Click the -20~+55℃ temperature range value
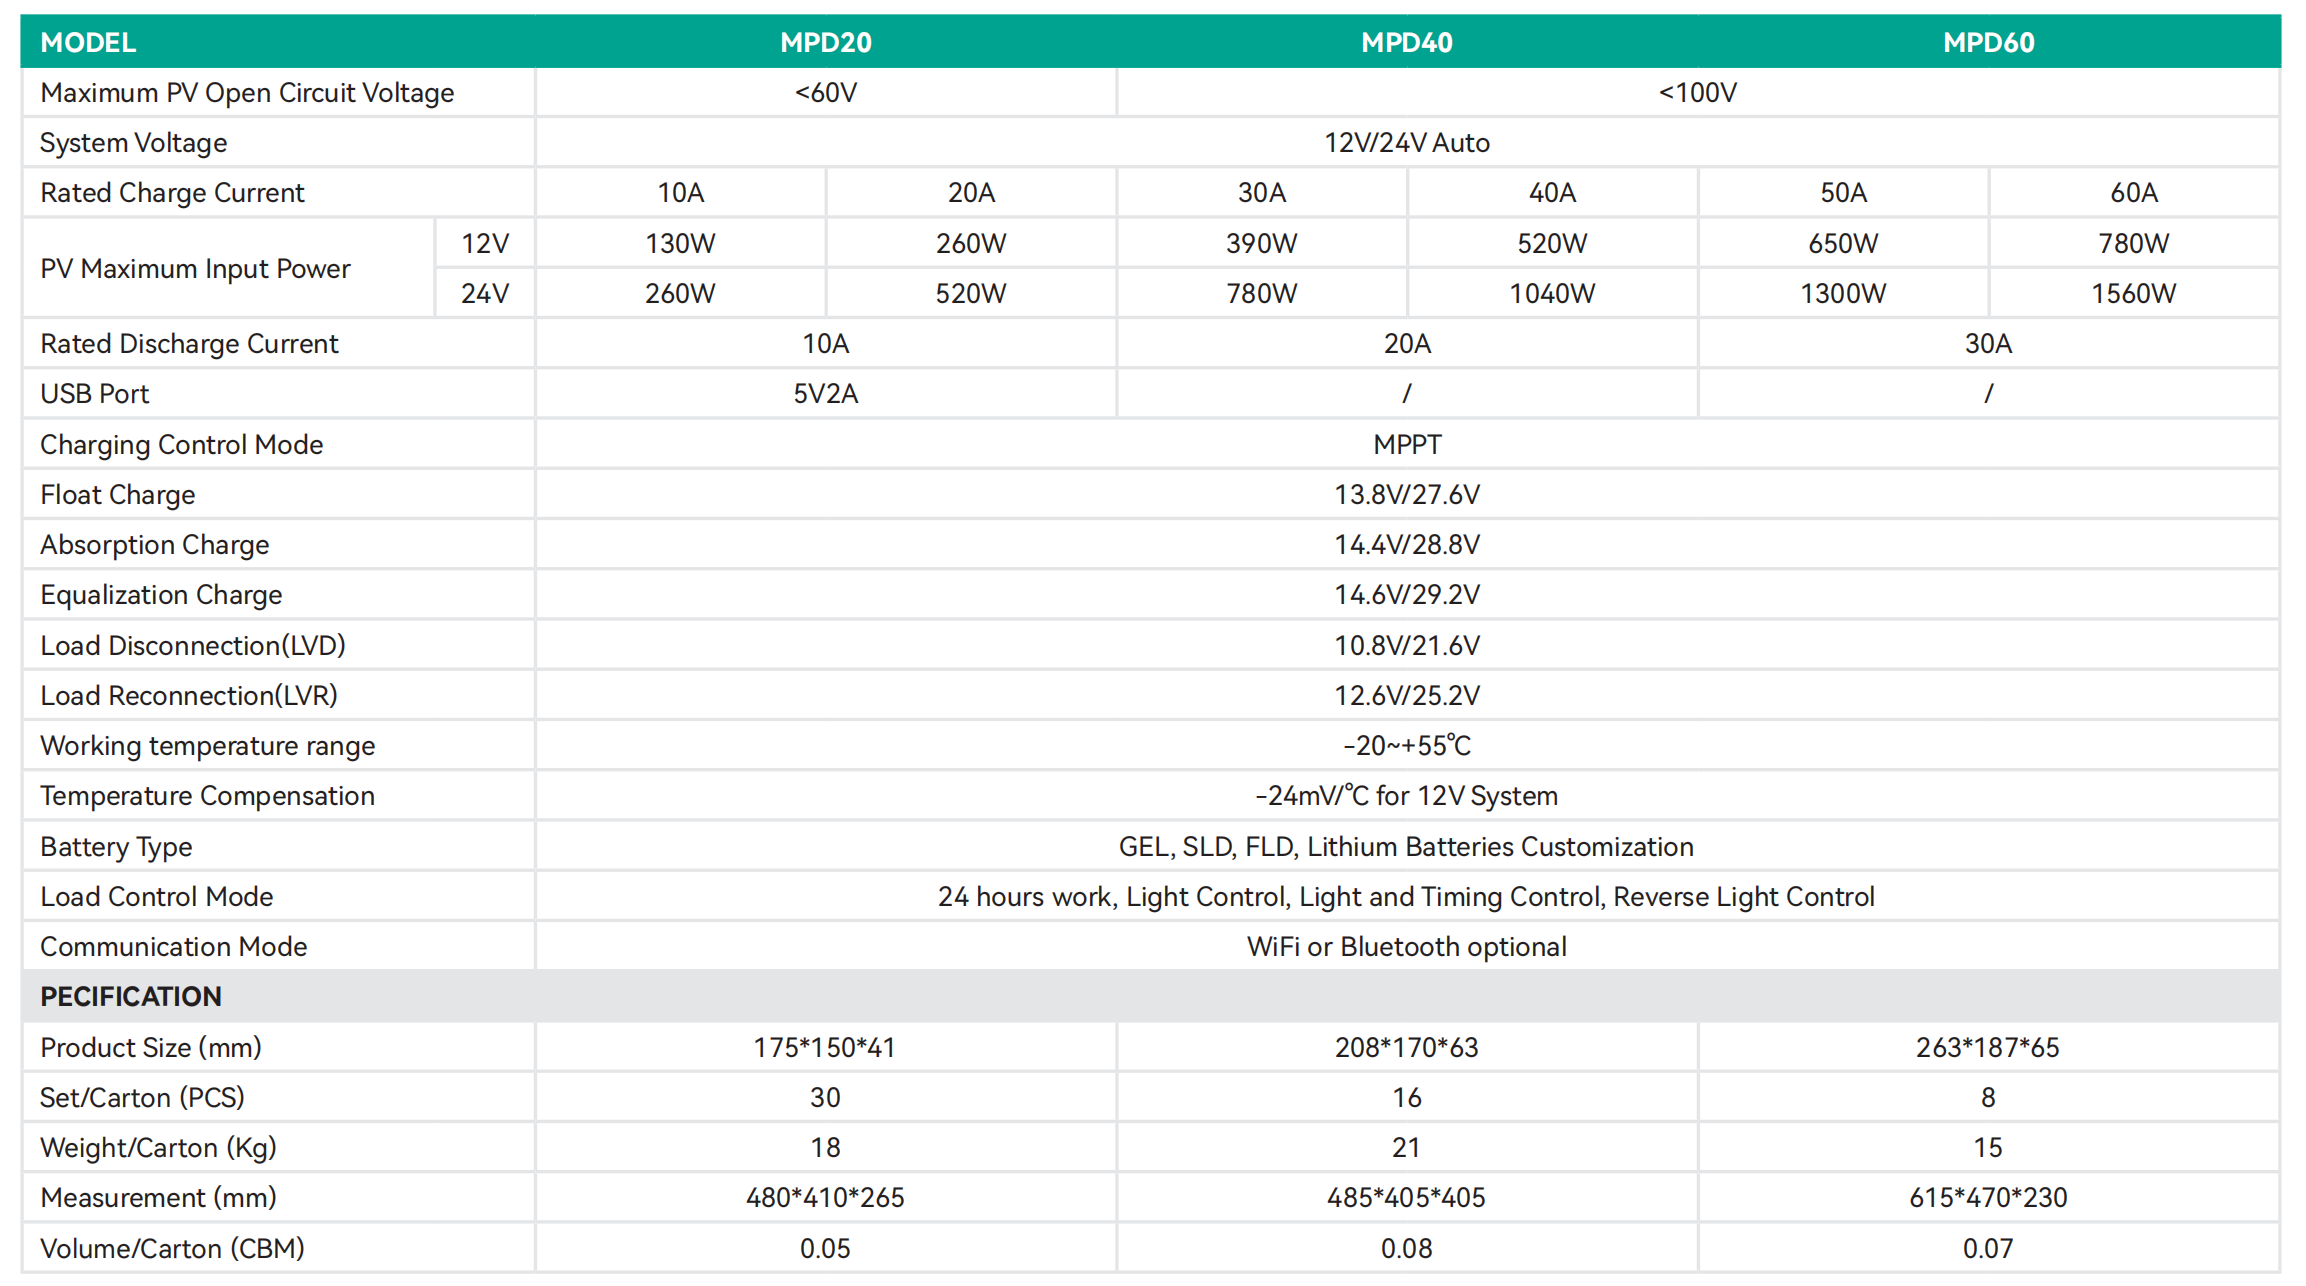Viewport: 2306px width, 1286px height. [x=1406, y=746]
